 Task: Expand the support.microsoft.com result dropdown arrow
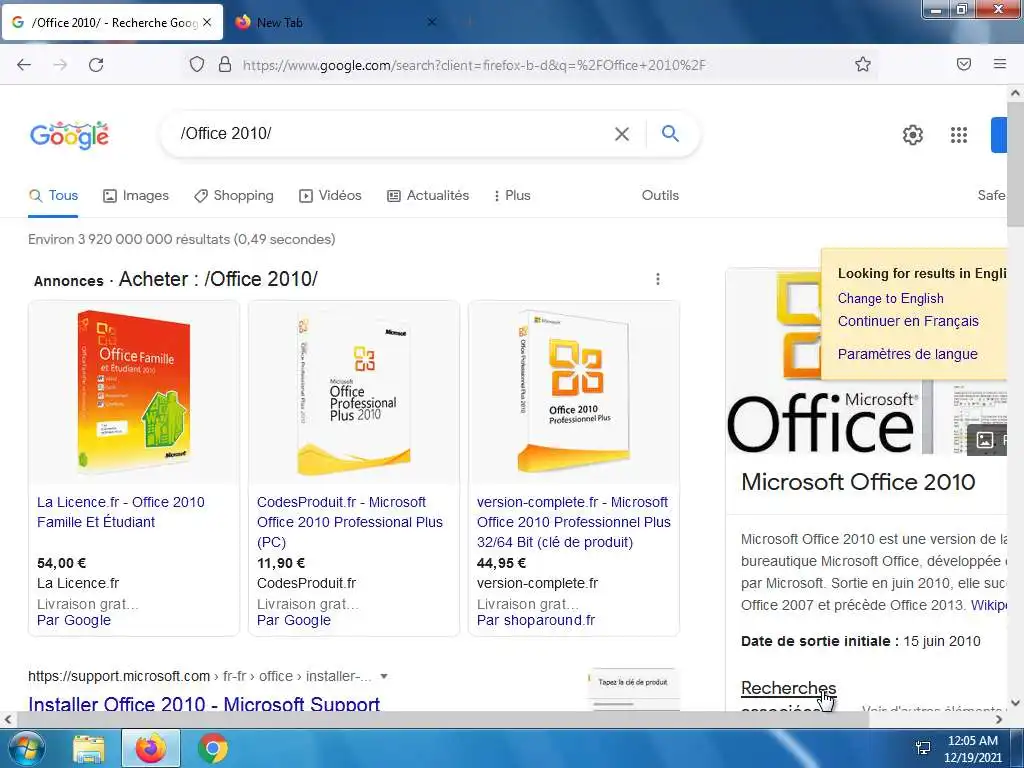click(384, 676)
